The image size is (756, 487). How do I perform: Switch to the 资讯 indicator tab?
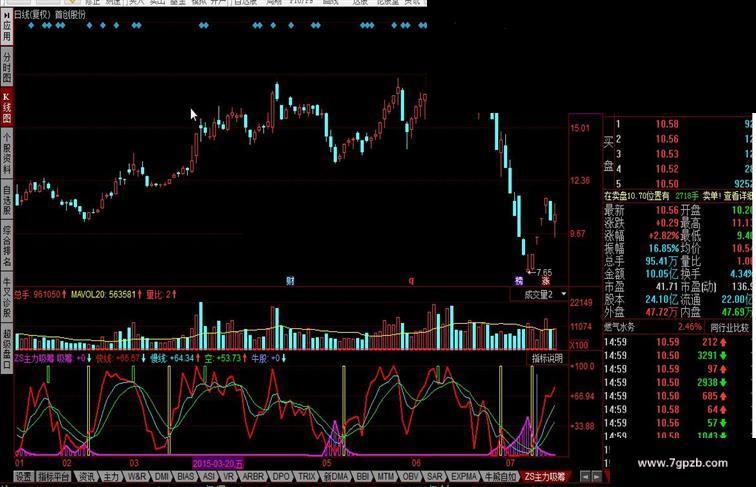tap(87, 476)
